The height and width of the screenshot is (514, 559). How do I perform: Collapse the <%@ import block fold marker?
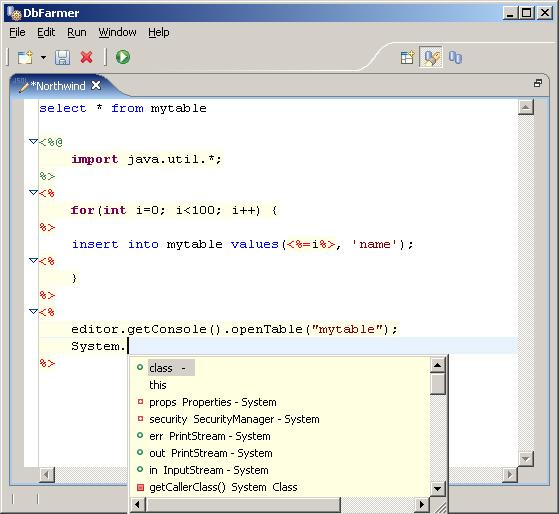(34, 142)
